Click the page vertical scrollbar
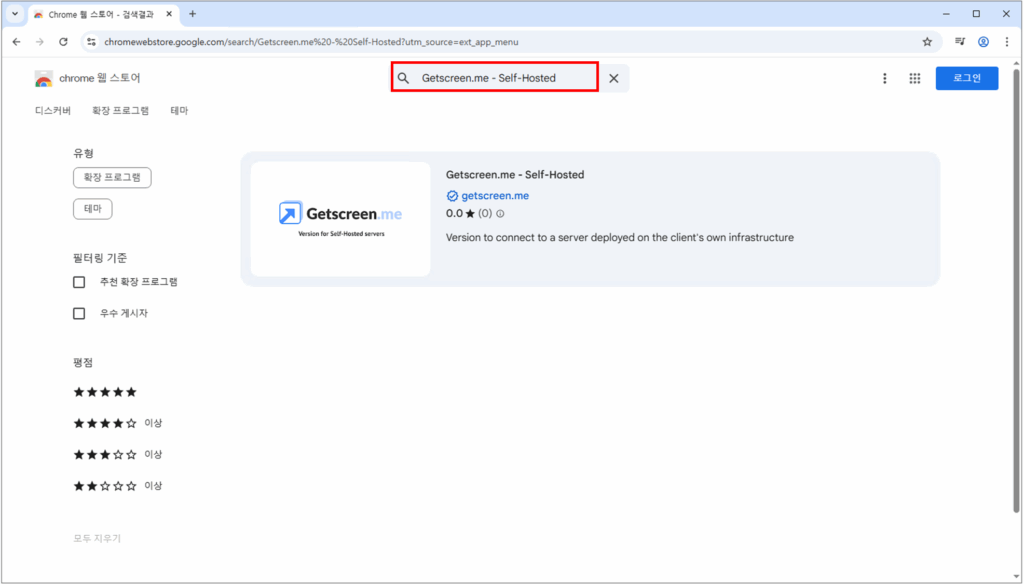Viewport: 1024px width, 584px height. [x=1016, y=291]
